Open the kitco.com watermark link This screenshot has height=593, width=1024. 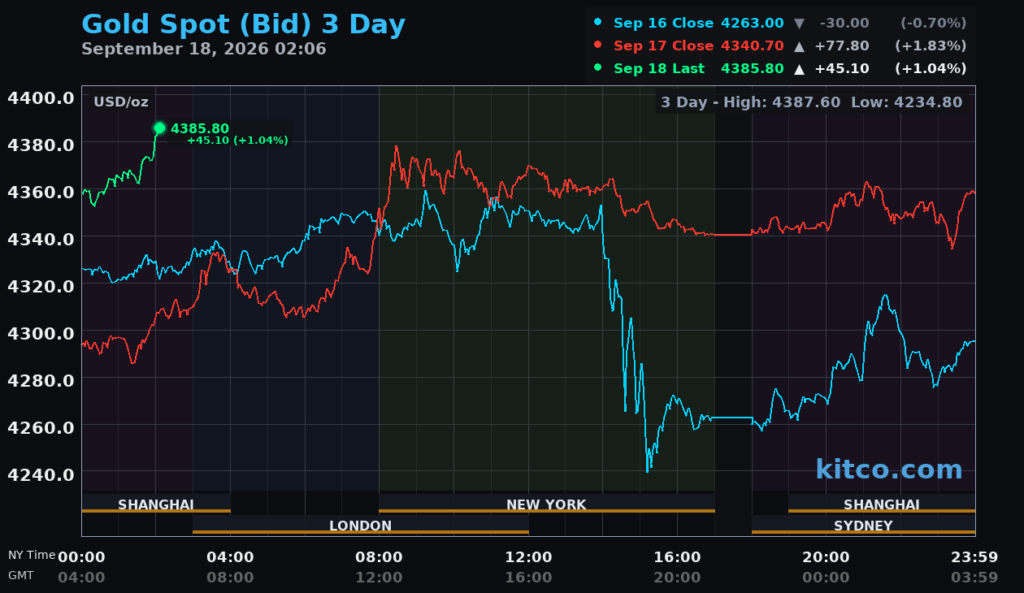click(889, 469)
